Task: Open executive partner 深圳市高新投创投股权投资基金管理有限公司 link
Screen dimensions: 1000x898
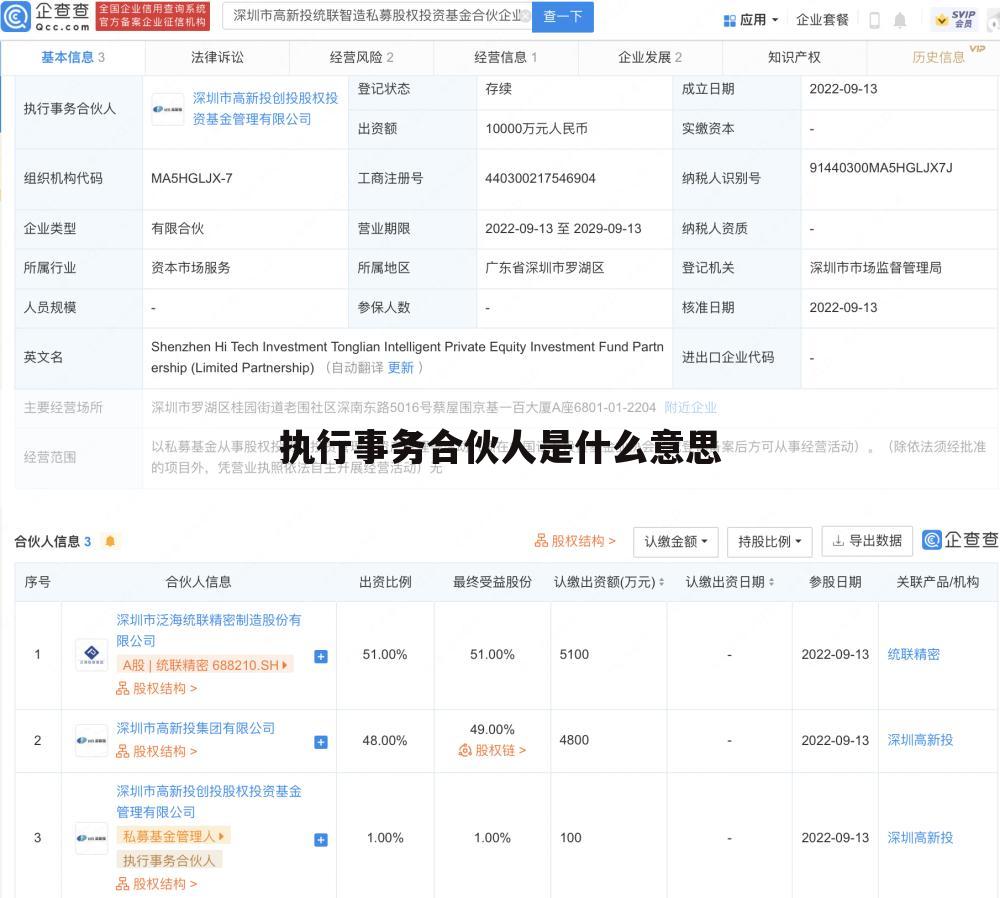Action: pyautogui.click(x=265, y=108)
